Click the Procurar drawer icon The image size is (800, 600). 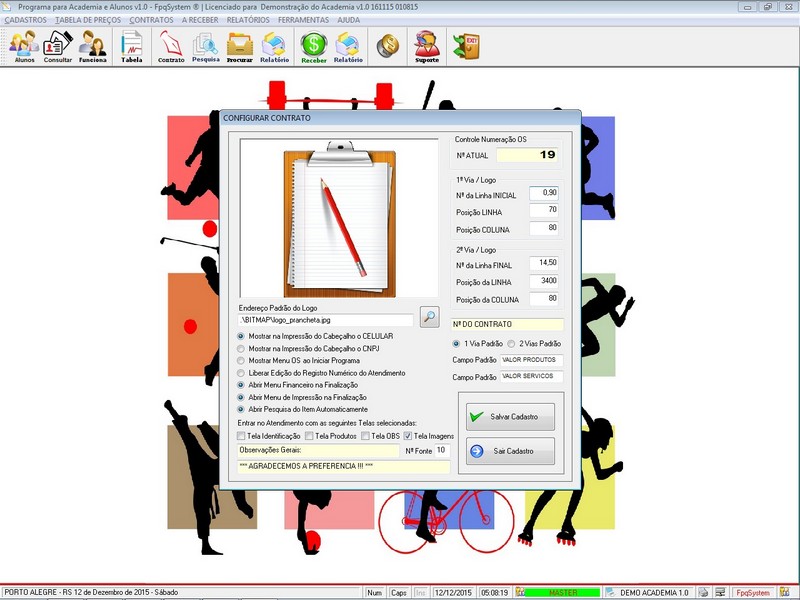[x=240, y=46]
